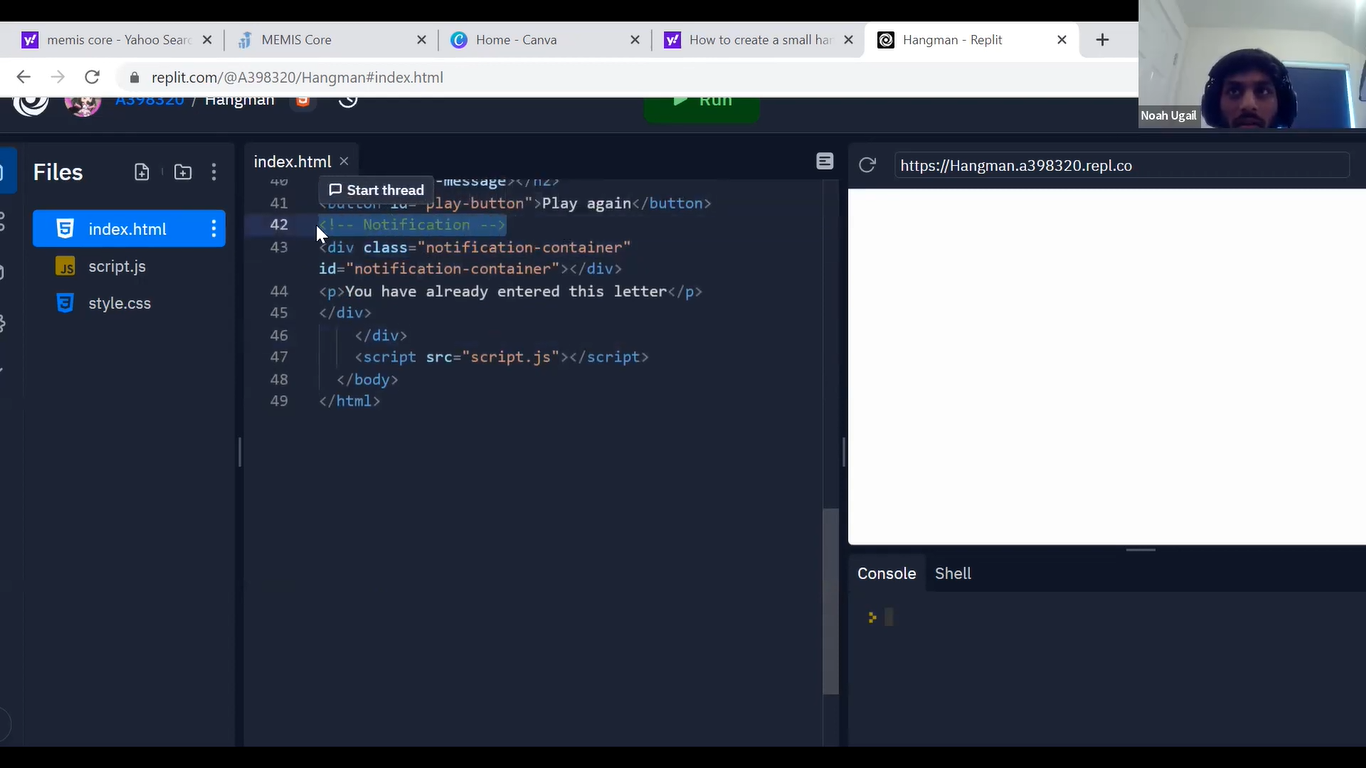Open the Files panel three-dot menu

213,172
